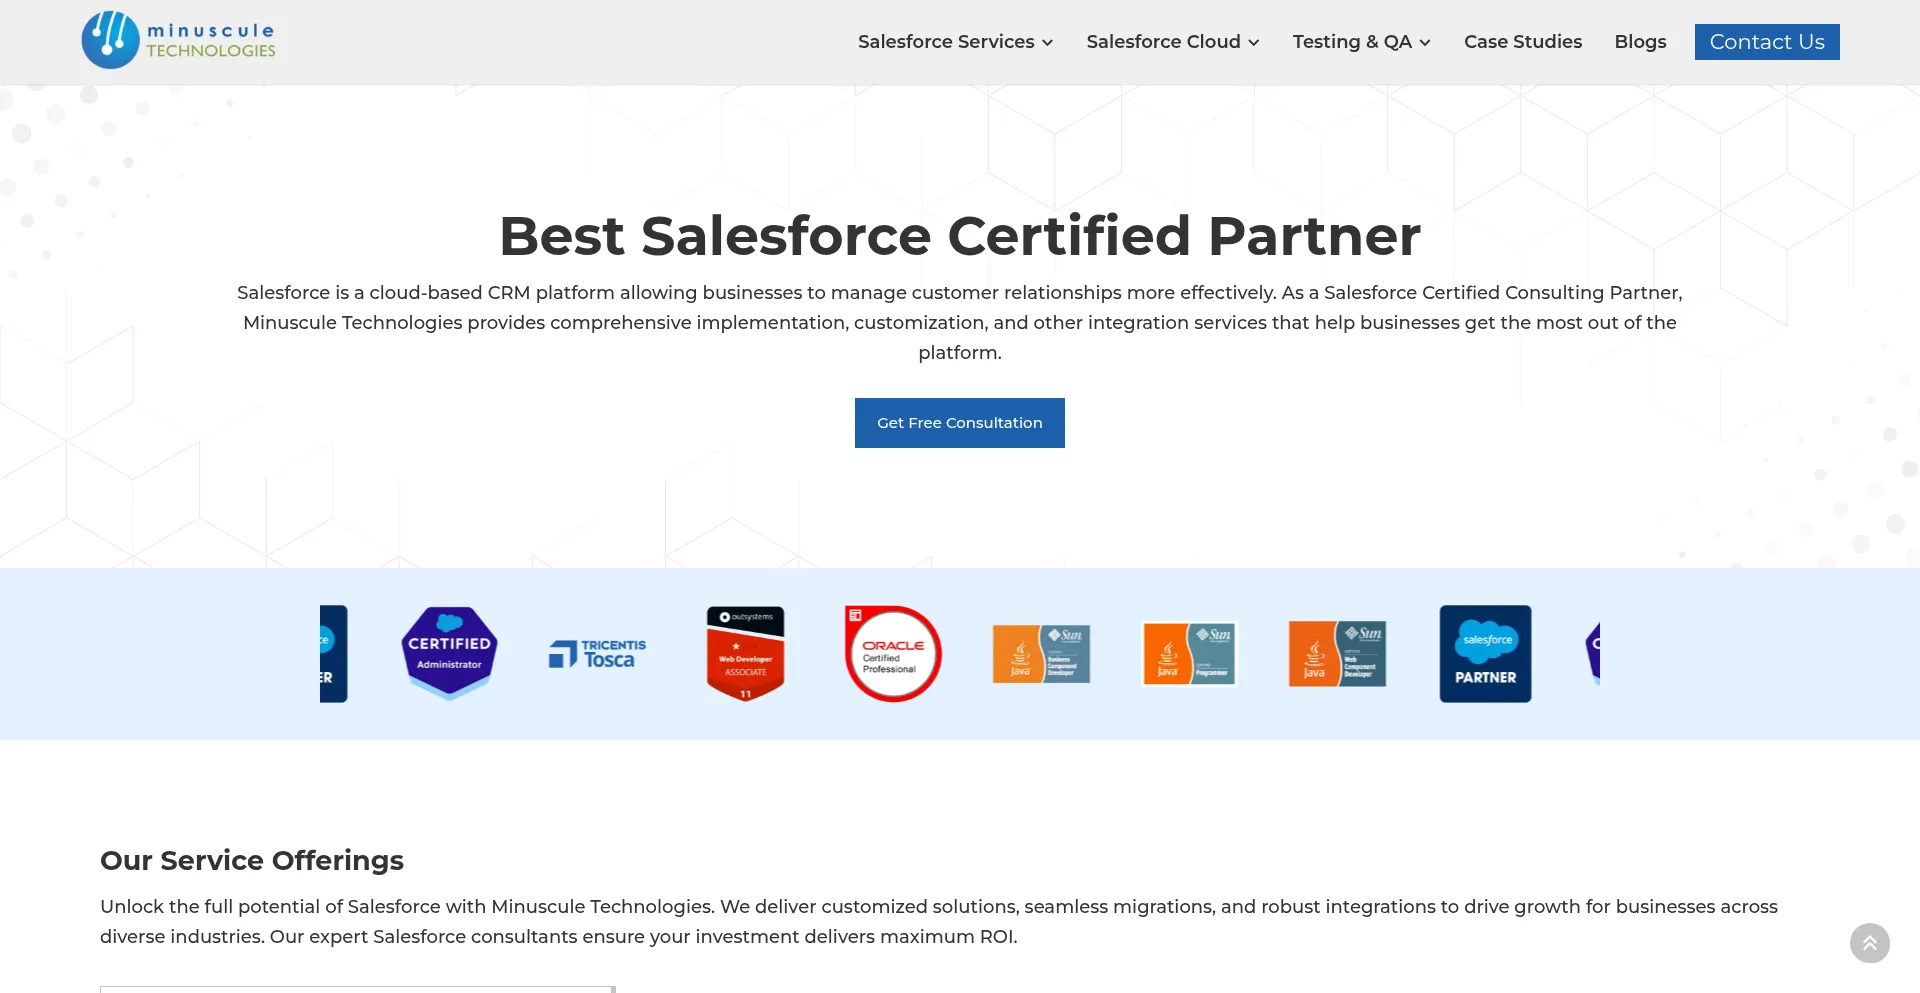Expand the Salesforce Services dropdown menu
Screen dimensions: 1920x993
pyautogui.click(x=955, y=42)
